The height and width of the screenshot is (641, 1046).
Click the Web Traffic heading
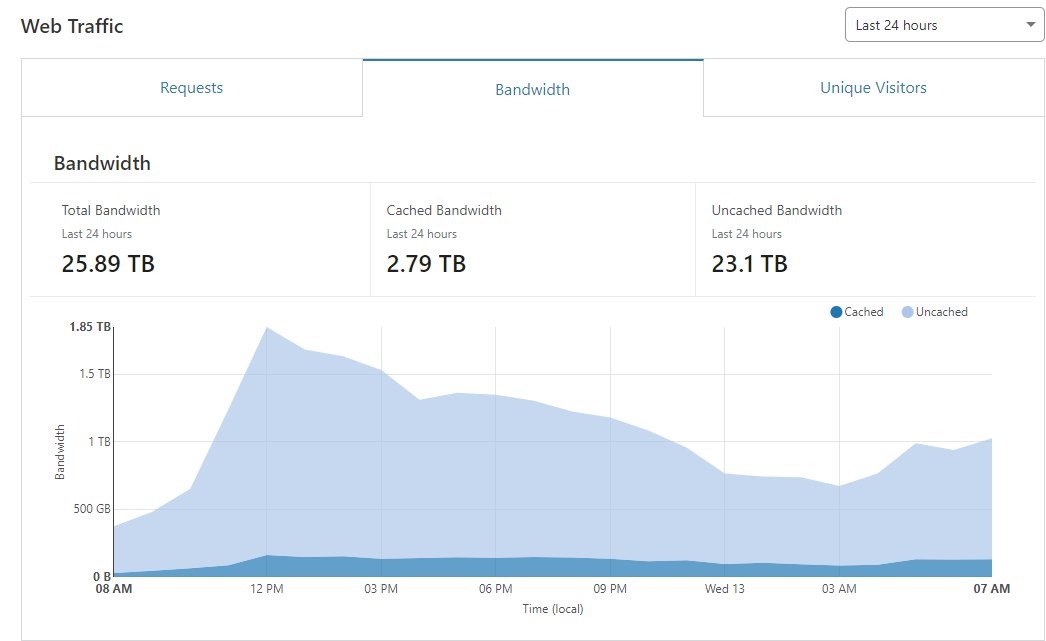coord(72,27)
